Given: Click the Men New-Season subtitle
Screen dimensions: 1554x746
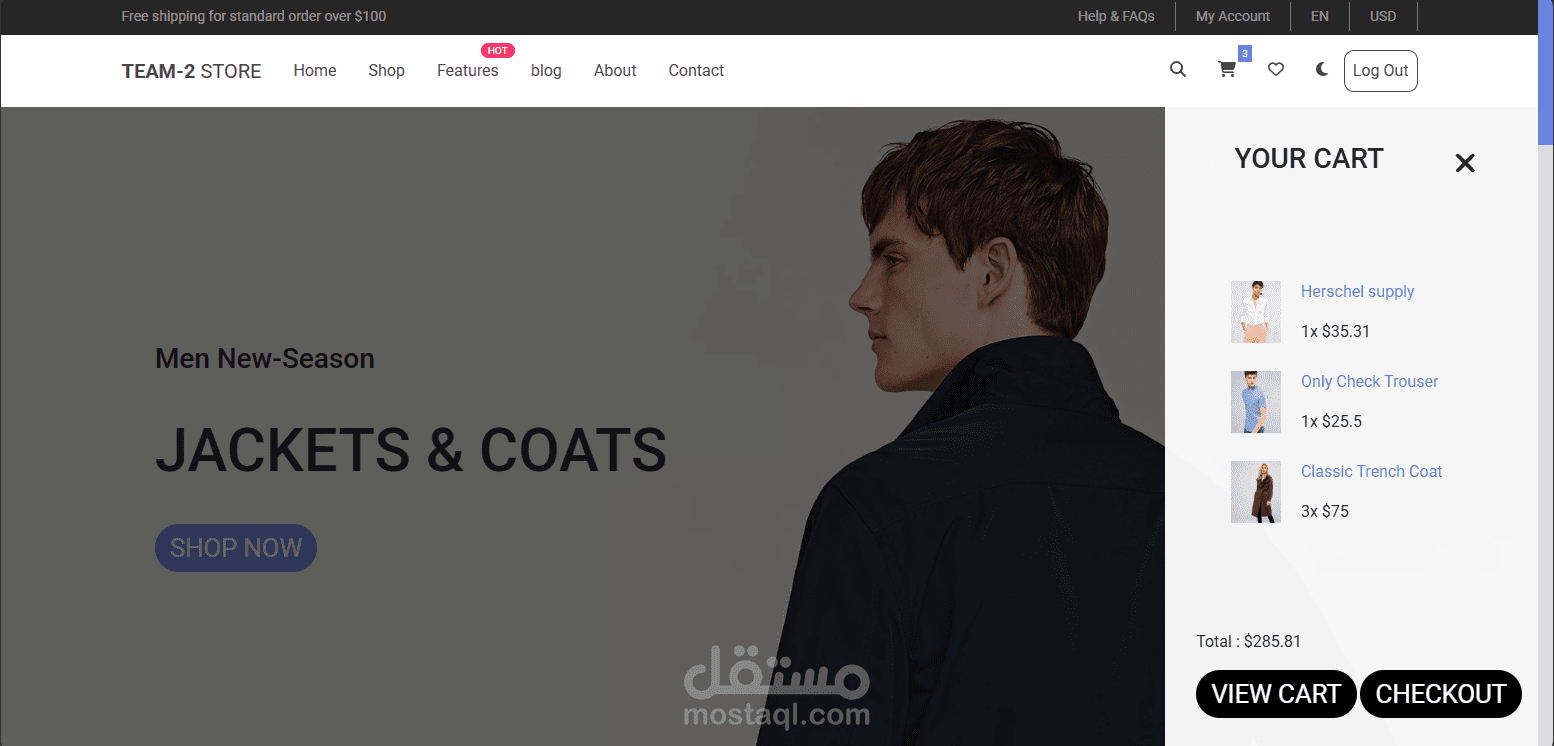Looking at the screenshot, I should click(x=265, y=358).
